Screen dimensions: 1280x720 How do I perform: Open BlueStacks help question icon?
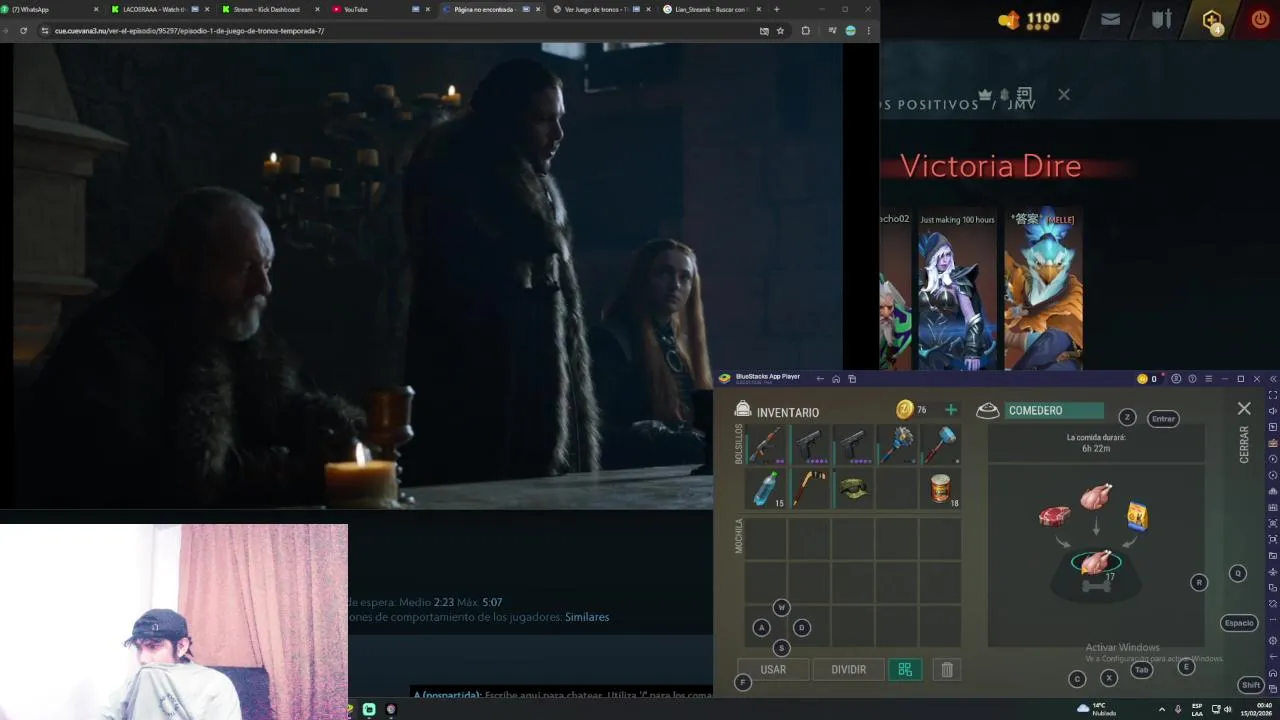(1192, 379)
